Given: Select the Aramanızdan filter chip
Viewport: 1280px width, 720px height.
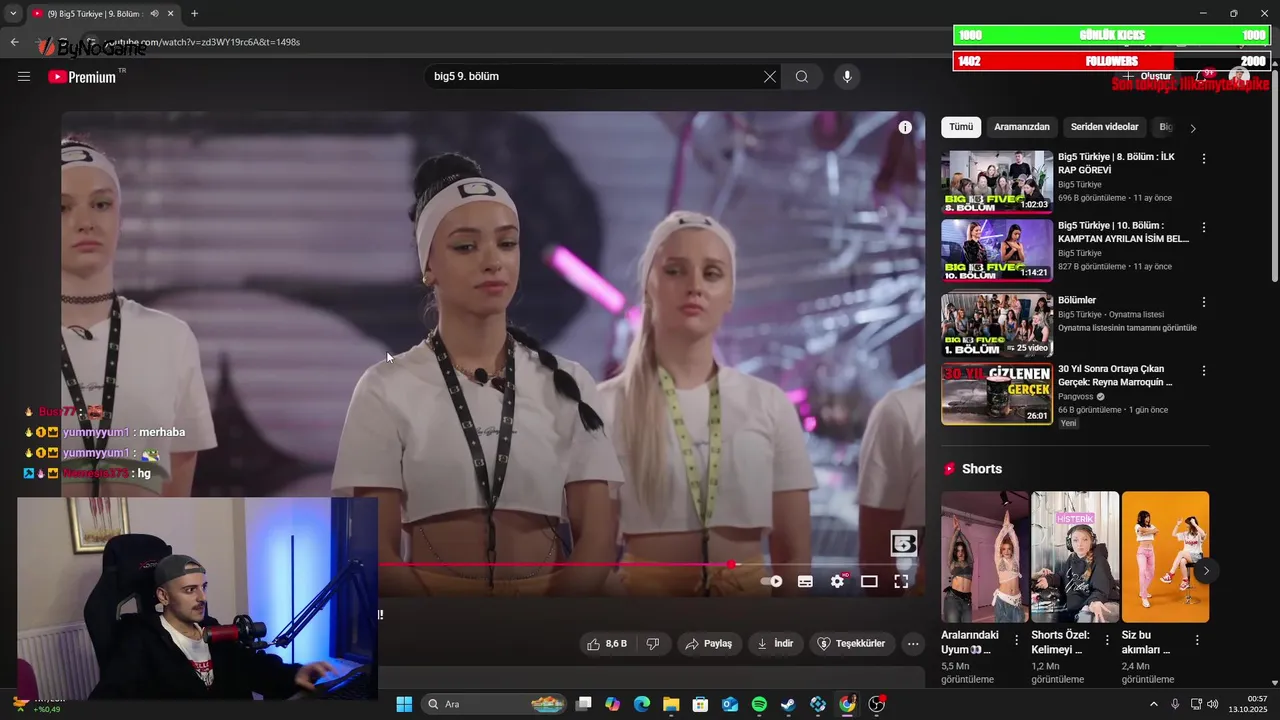Looking at the screenshot, I should [x=1022, y=127].
